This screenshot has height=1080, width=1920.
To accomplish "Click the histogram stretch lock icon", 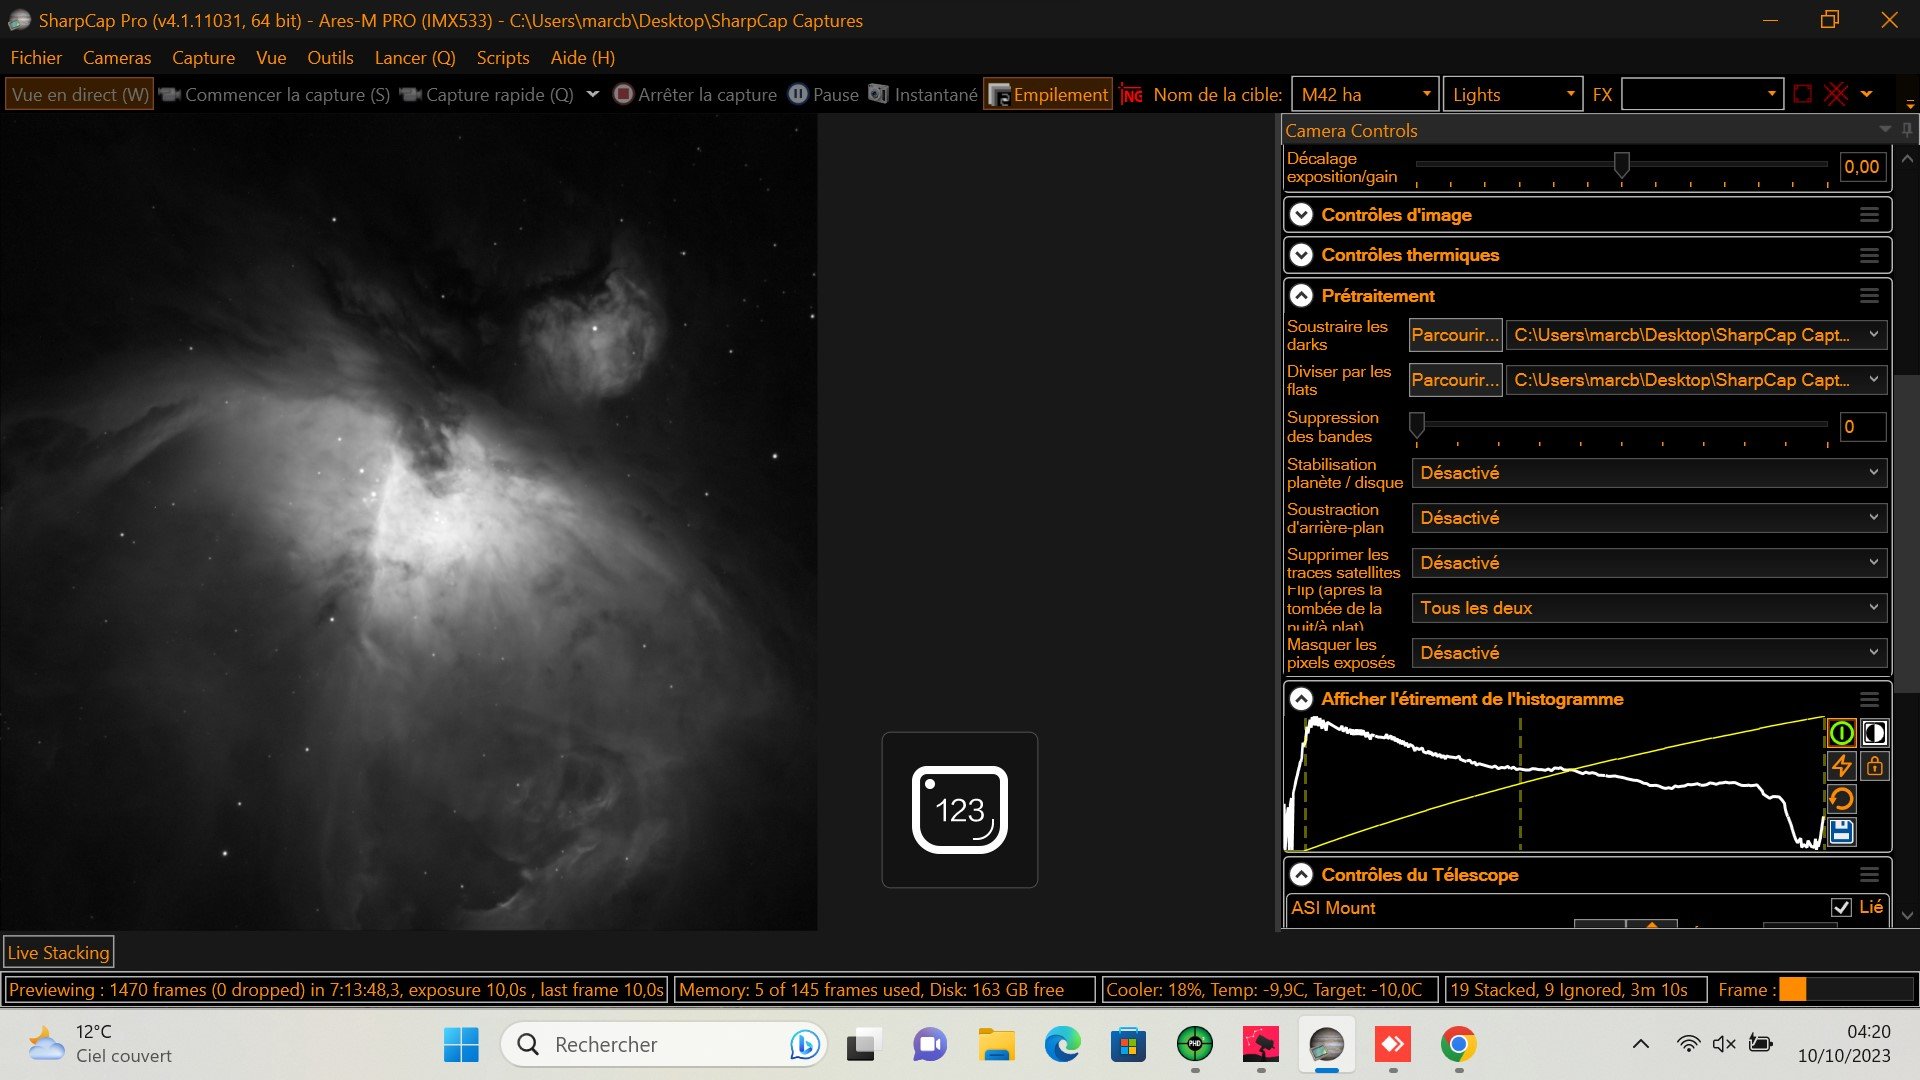I will (x=1874, y=766).
